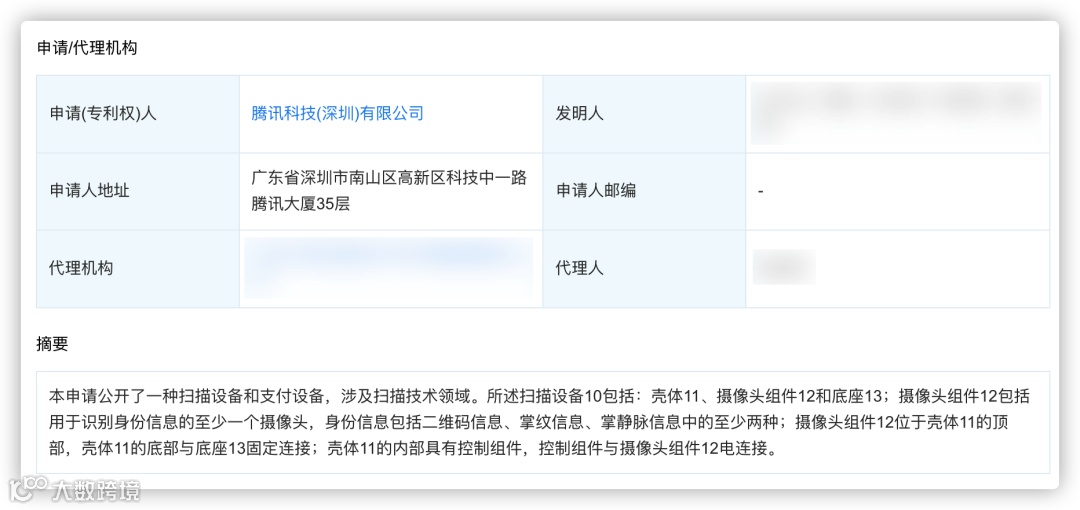
Task: Click the blurred 发明人 value cell
Action: click(897, 114)
